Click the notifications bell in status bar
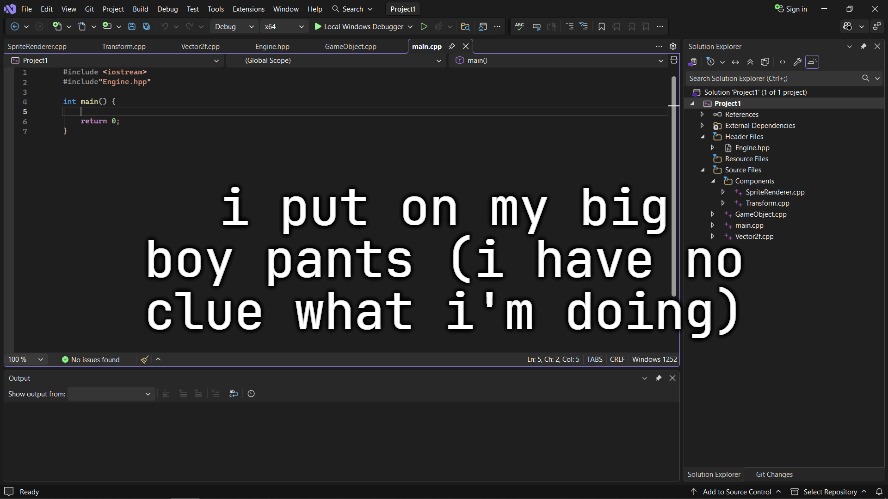Viewport: 888px width, 499px height. click(x=879, y=492)
